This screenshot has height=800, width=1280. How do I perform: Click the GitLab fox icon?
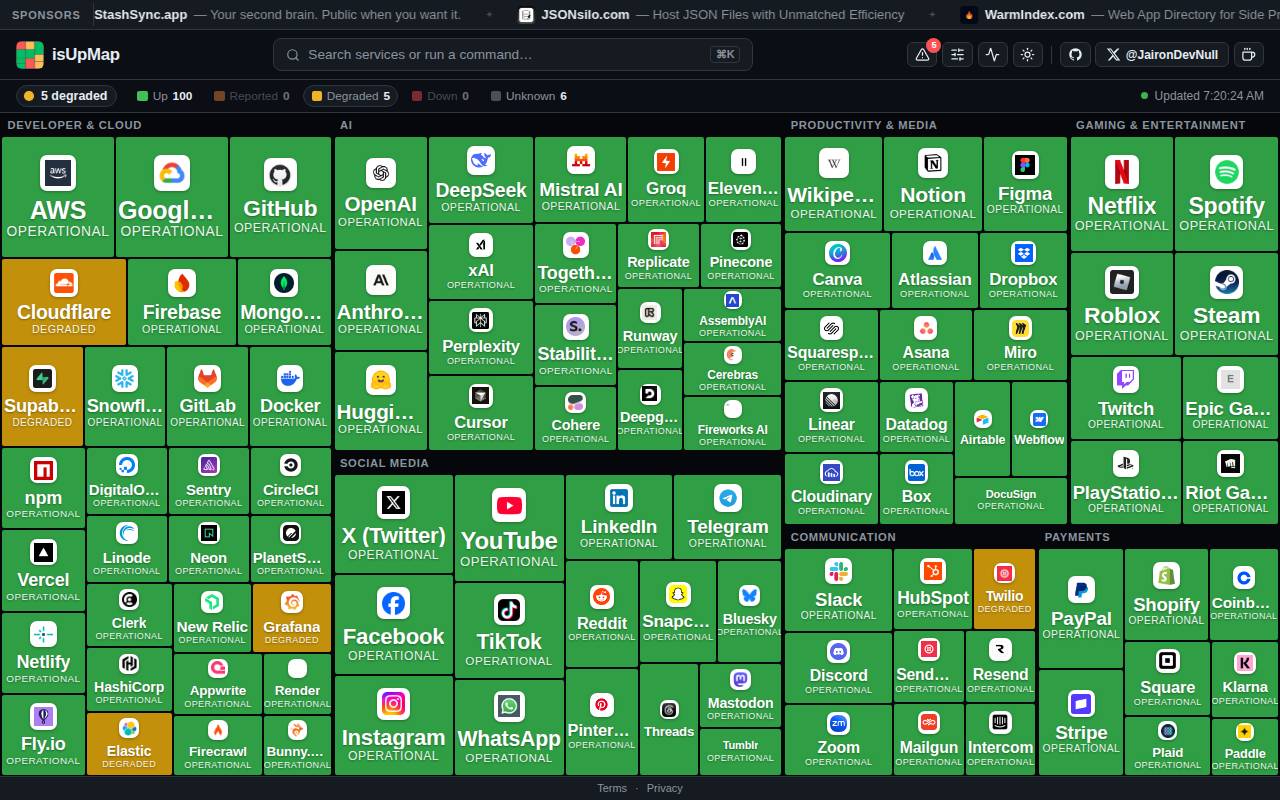pos(207,378)
